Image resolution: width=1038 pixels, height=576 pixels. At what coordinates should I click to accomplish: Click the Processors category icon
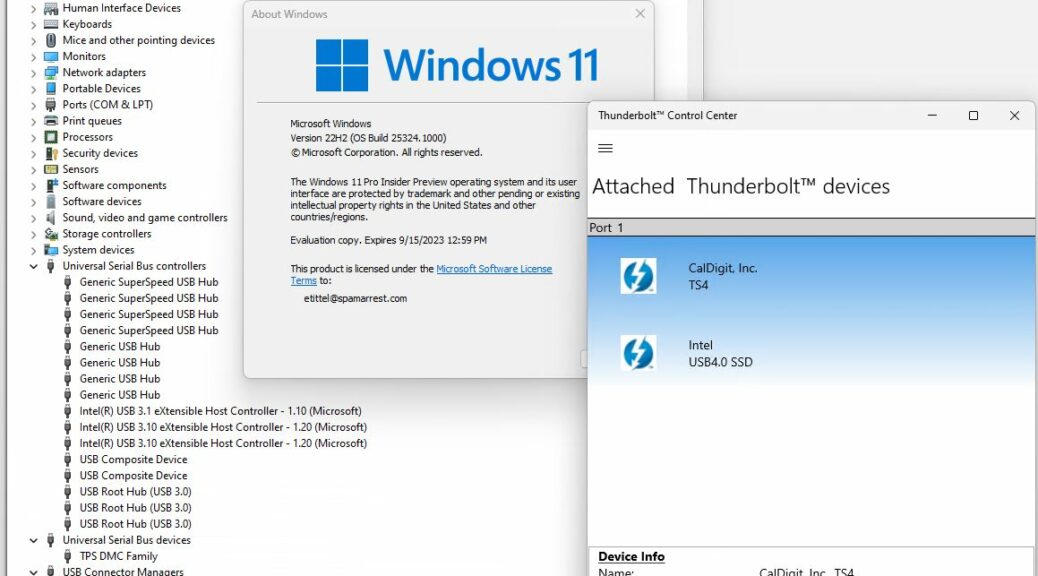pyautogui.click(x=51, y=137)
